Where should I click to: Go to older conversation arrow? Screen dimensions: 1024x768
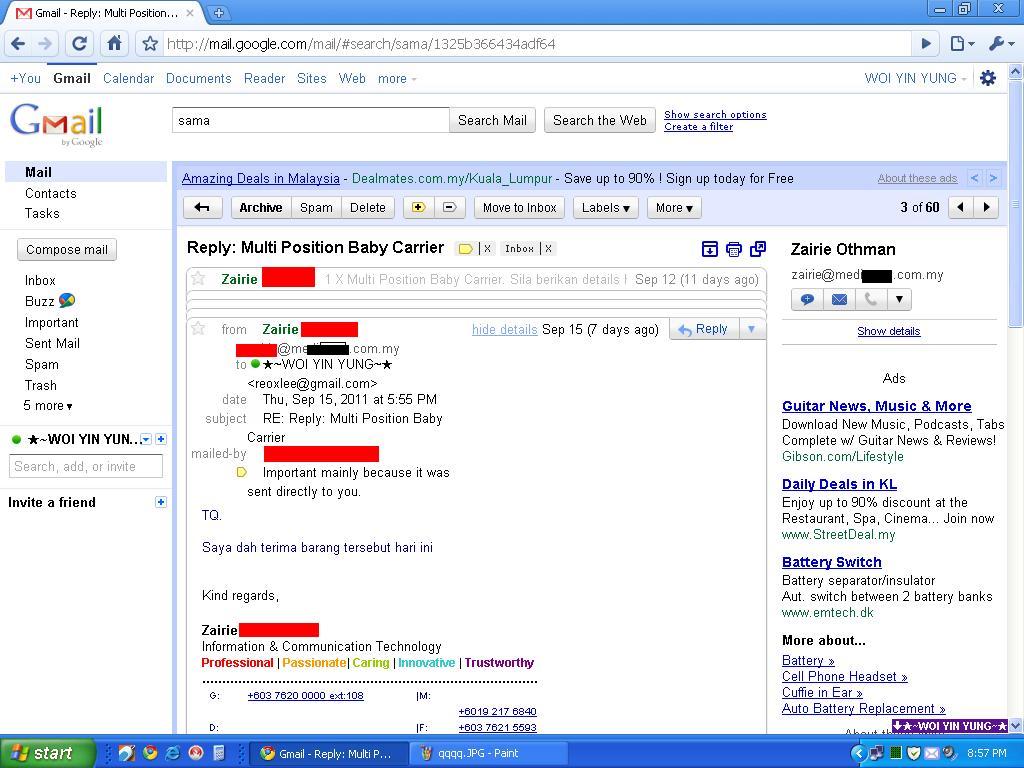(986, 208)
